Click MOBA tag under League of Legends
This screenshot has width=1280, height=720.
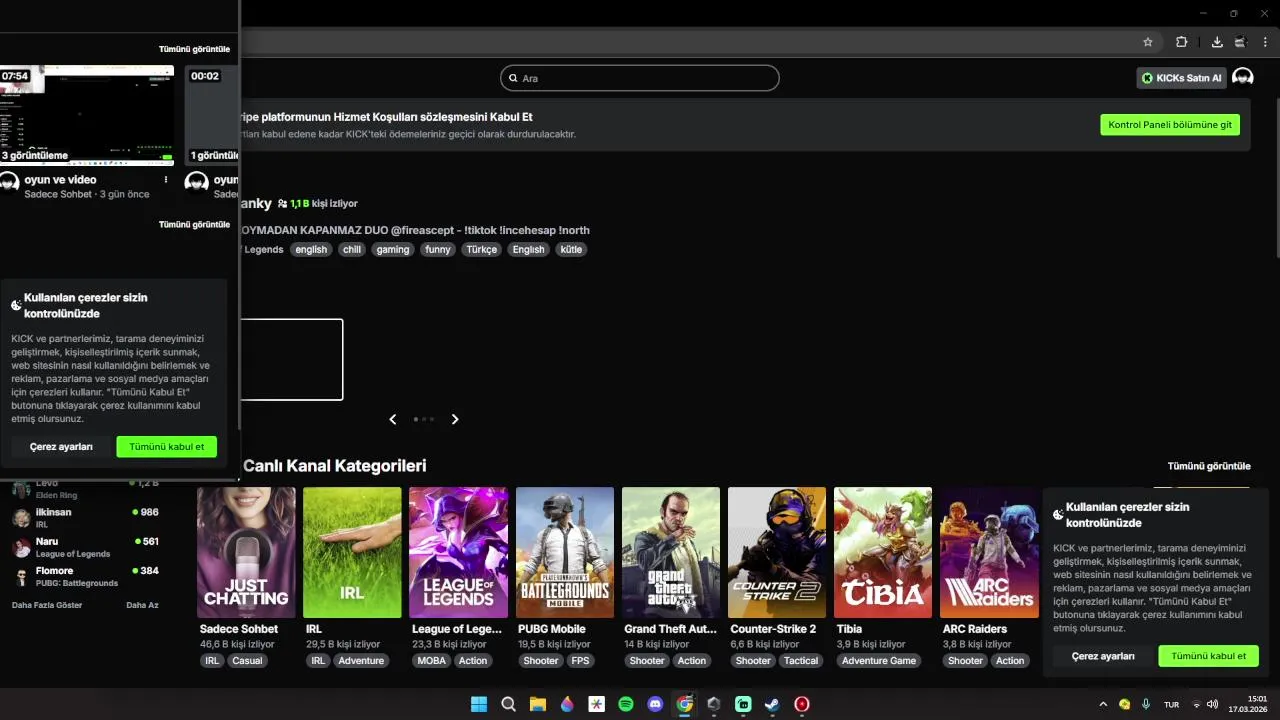pyautogui.click(x=432, y=661)
